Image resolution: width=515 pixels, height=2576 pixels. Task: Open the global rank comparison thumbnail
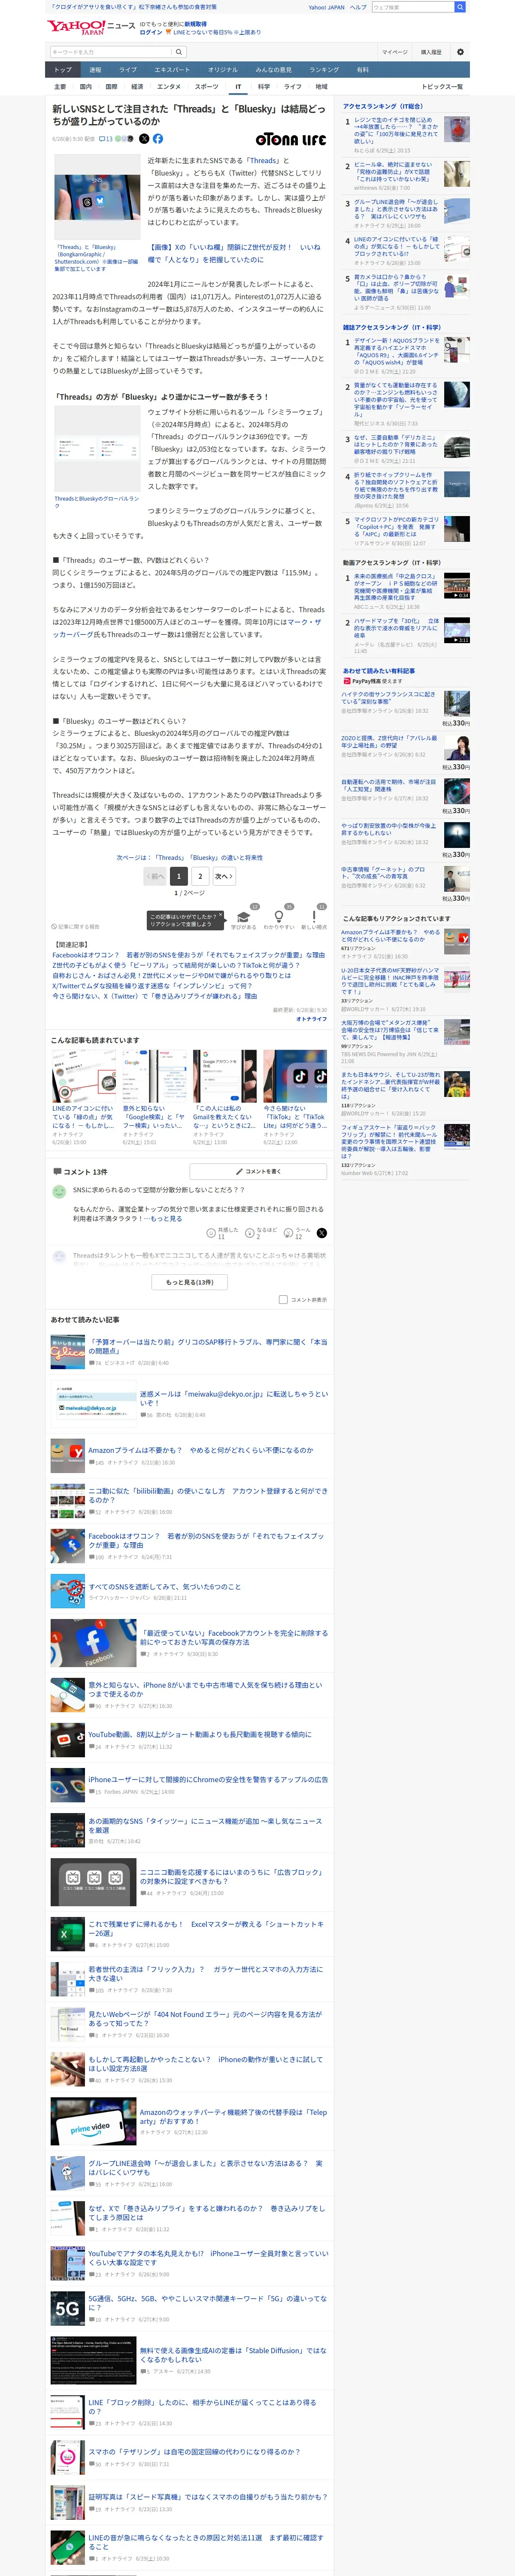coord(96,448)
